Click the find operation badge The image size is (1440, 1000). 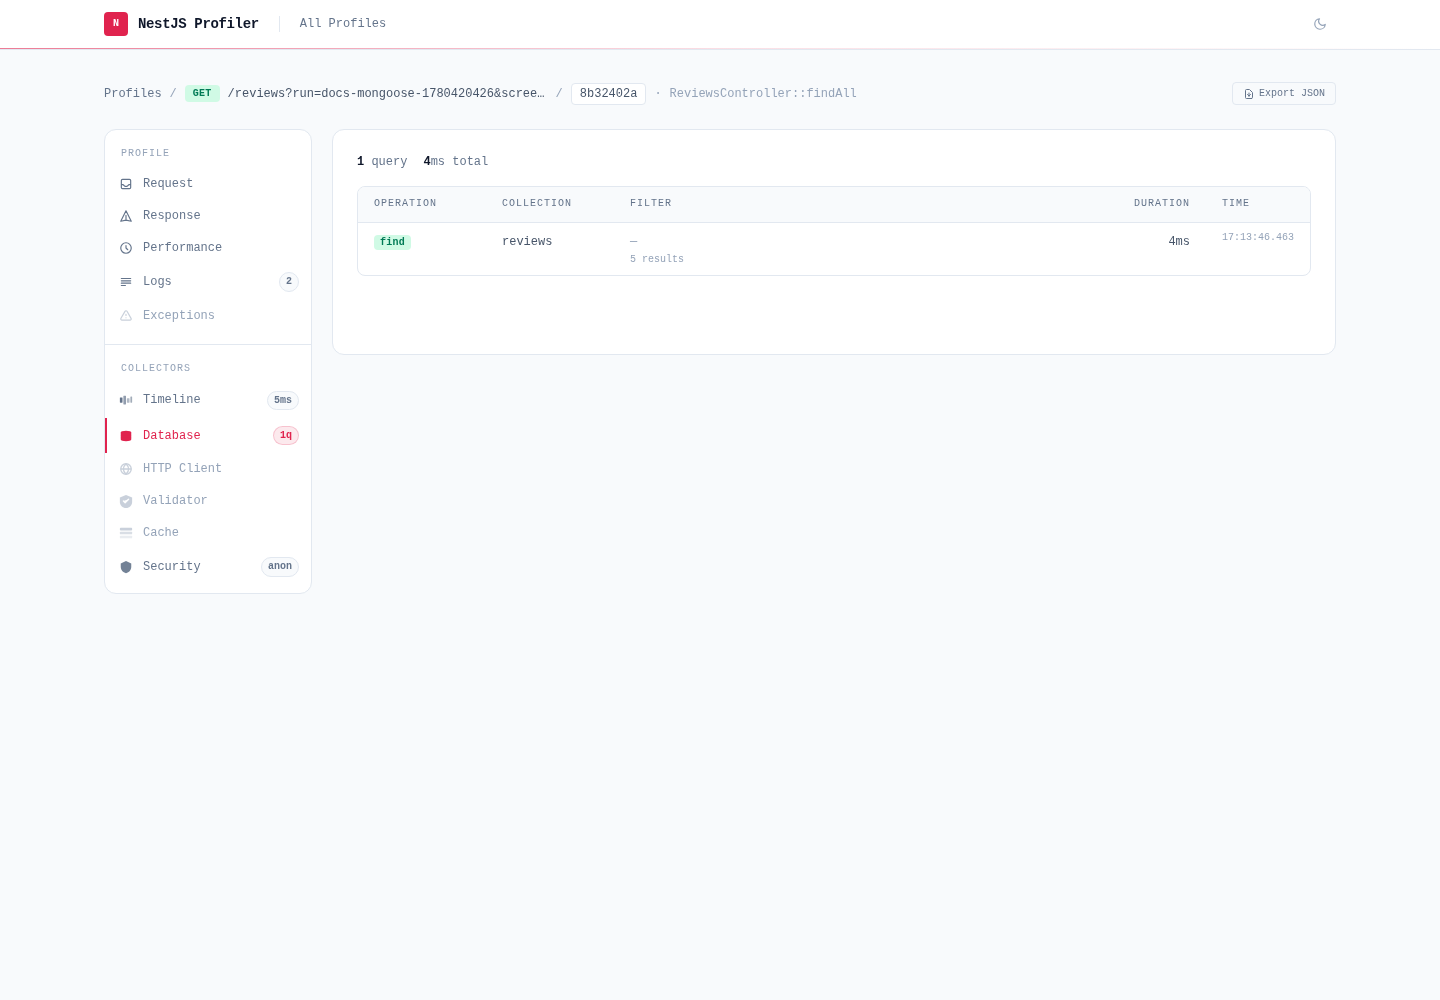392,242
